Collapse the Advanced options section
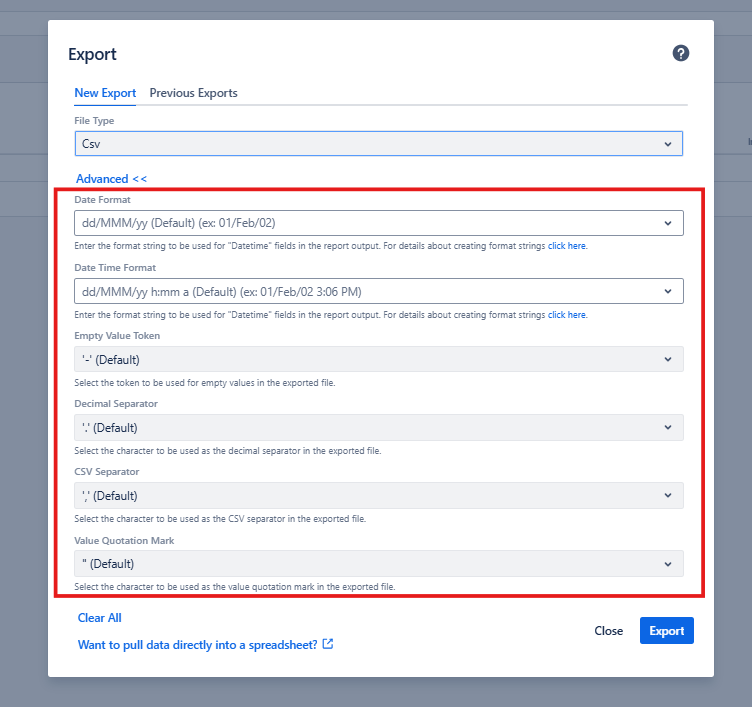Screen dimensions: 752x707 [x=111, y=179]
